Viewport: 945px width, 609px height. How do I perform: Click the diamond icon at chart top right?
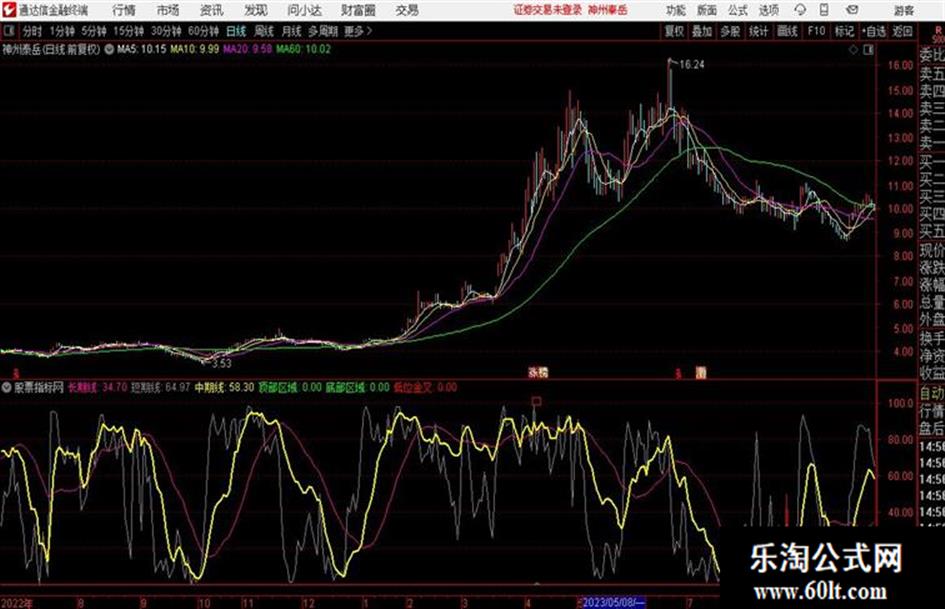tap(853, 50)
